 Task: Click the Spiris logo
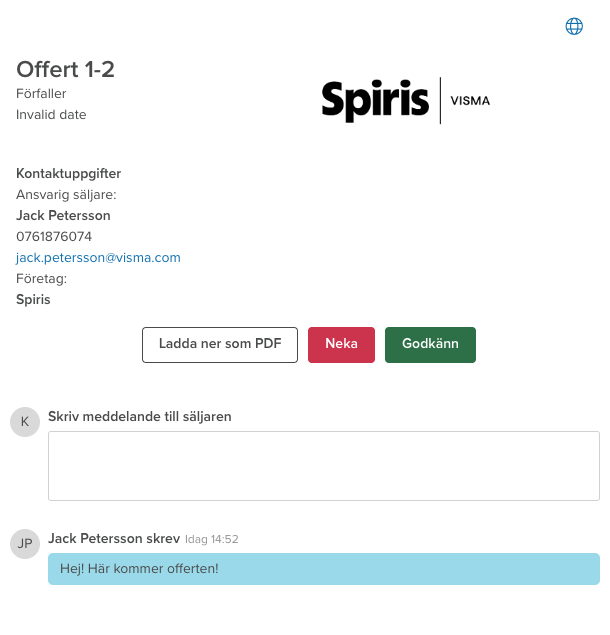(x=377, y=100)
